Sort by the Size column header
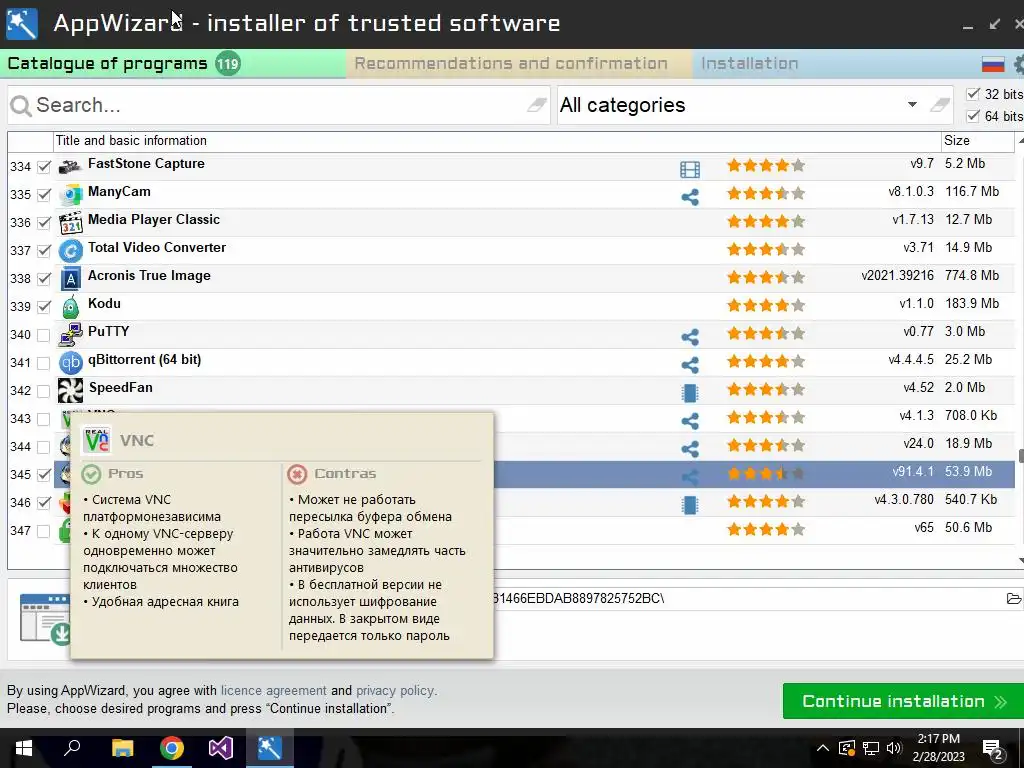The width and height of the screenshot is (1024, 768). coord(977,141)
